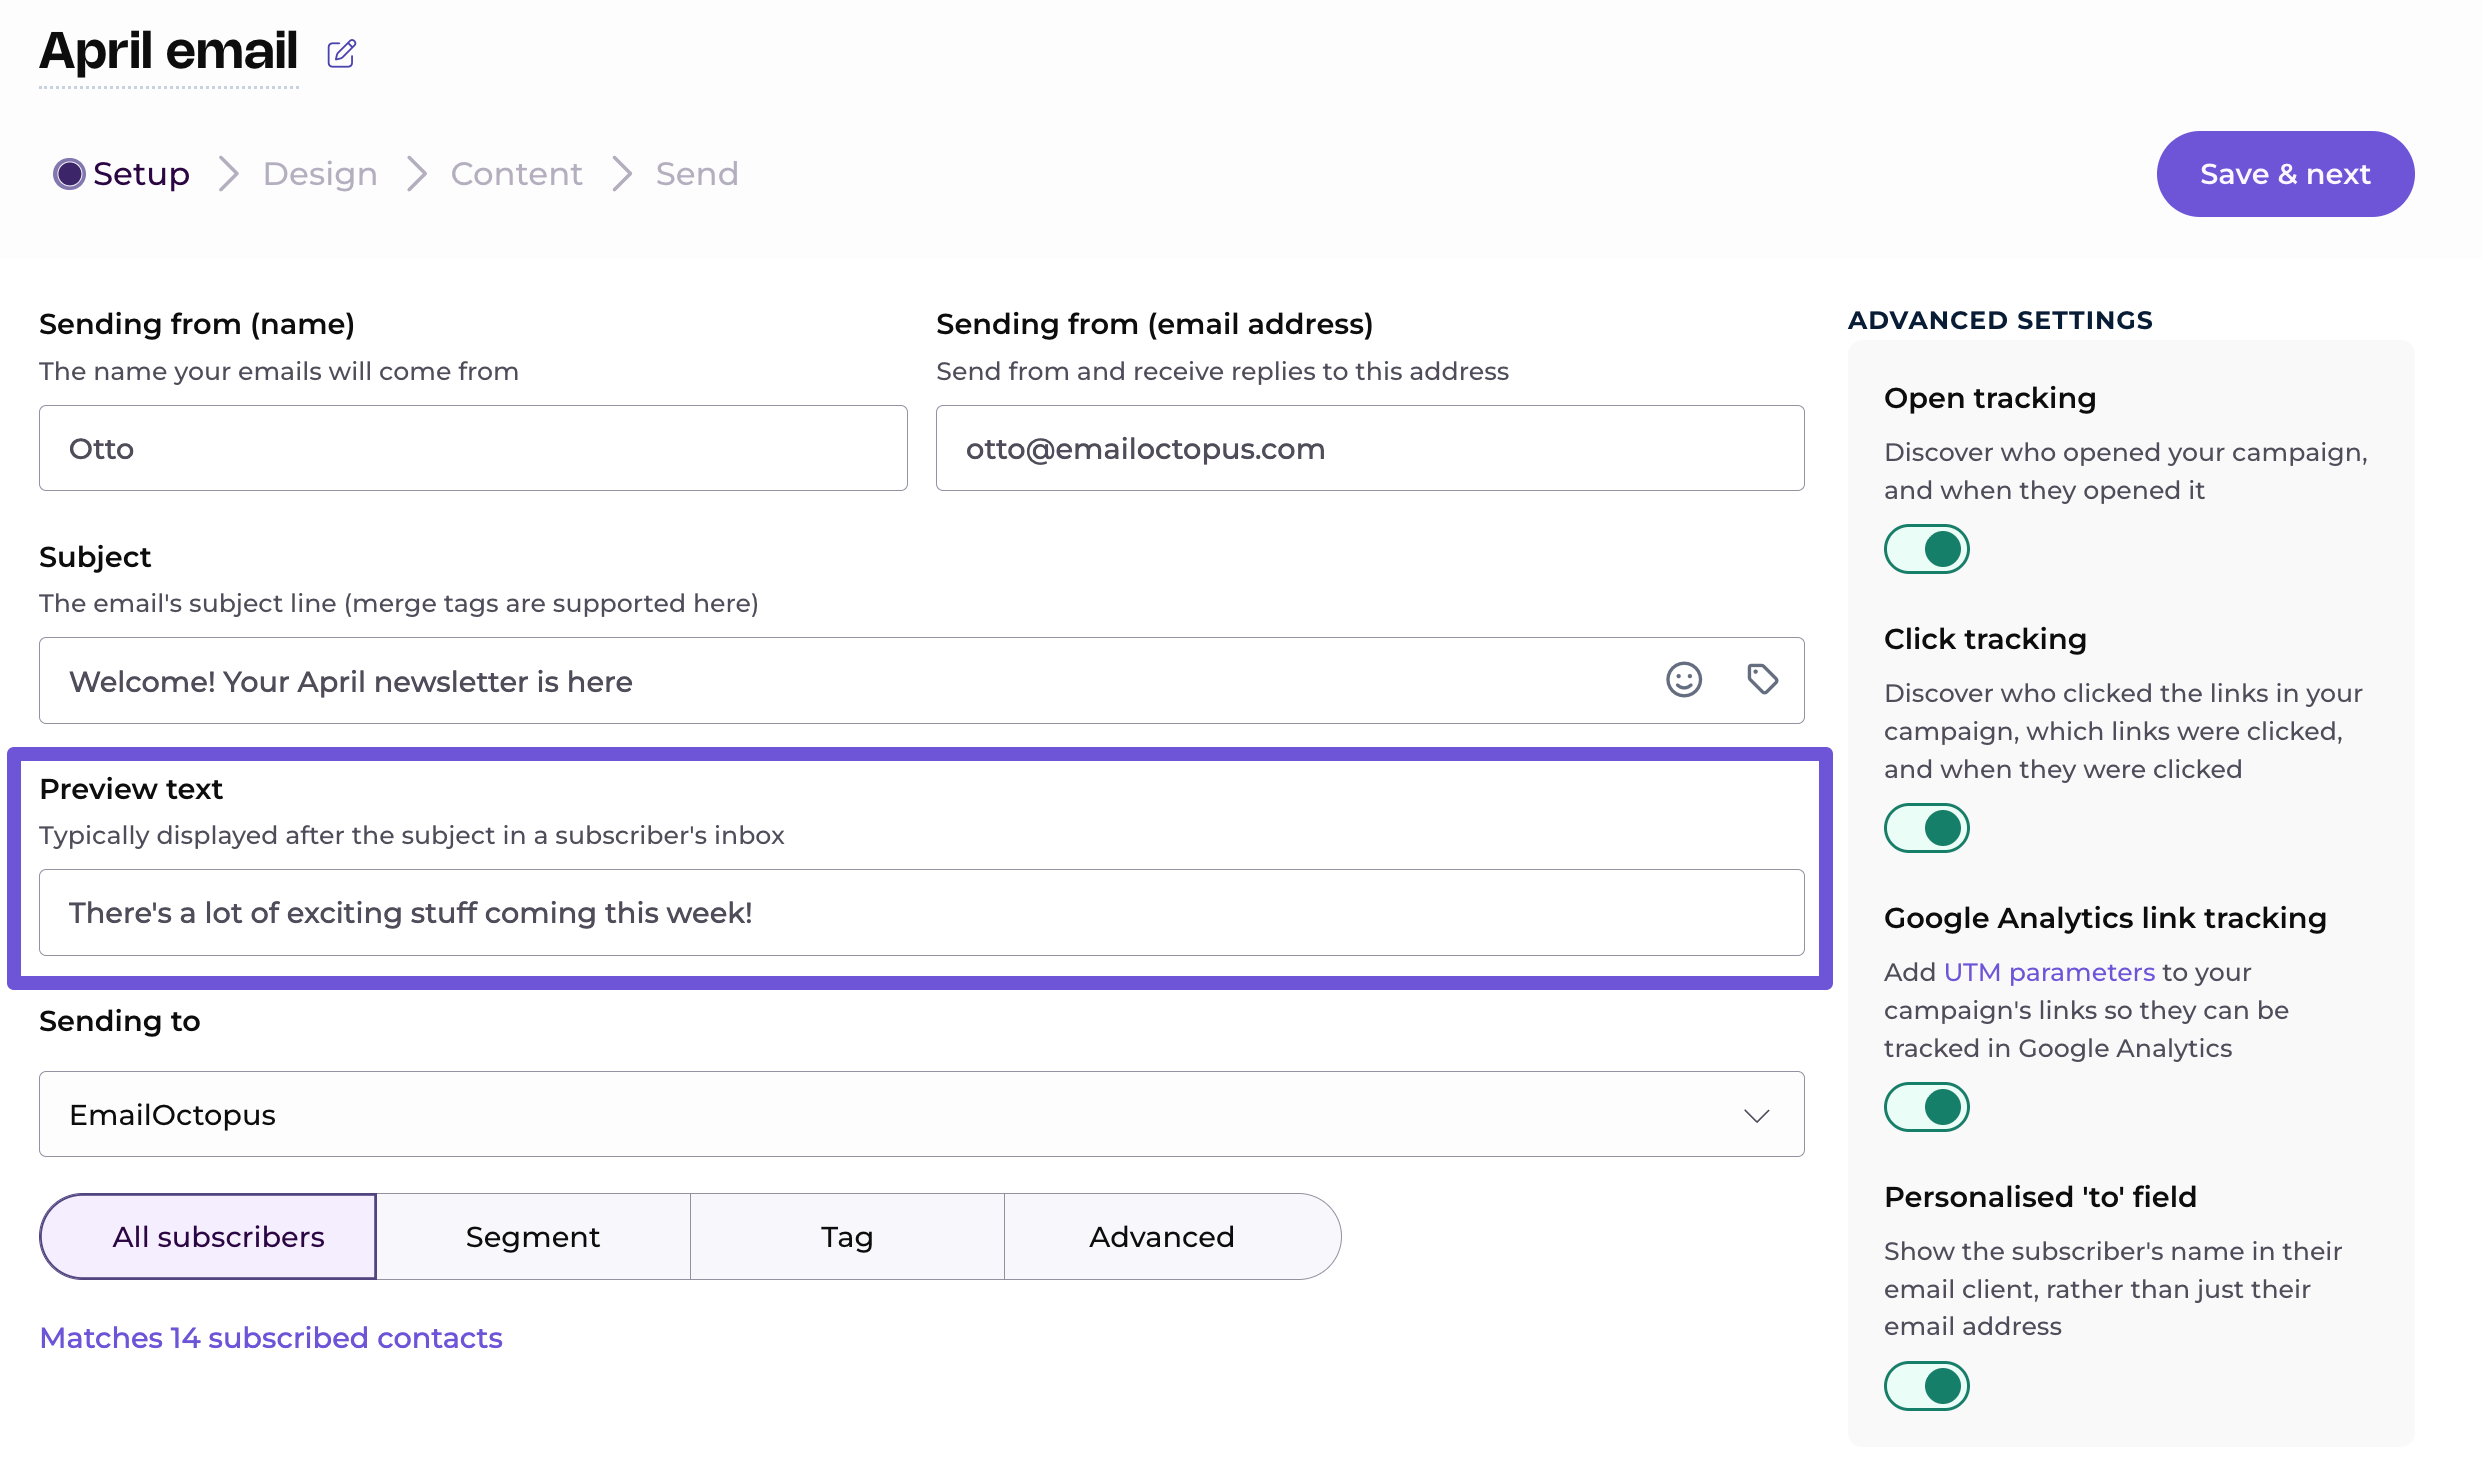Turn off Google Analytics link tracking

[1926, 1107]
